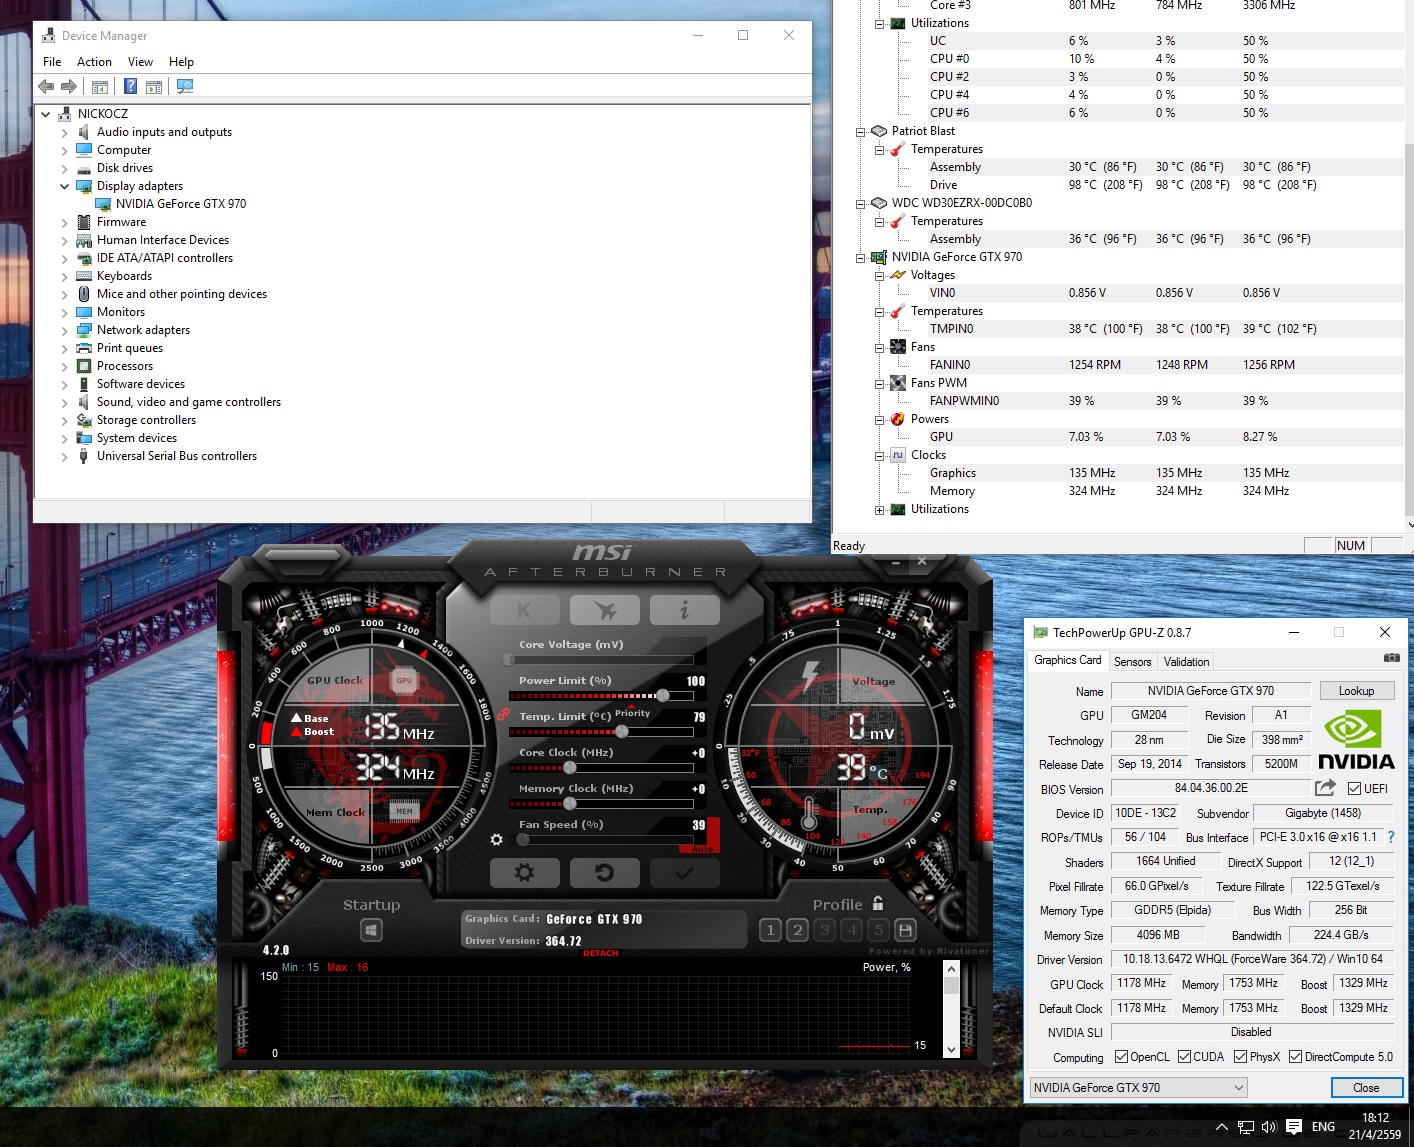The image size is (1414, 1147).
Task: Toggle the DirectCompute 5.0 checkbox in GPU-Z
Action: tap(1295, 1057)
